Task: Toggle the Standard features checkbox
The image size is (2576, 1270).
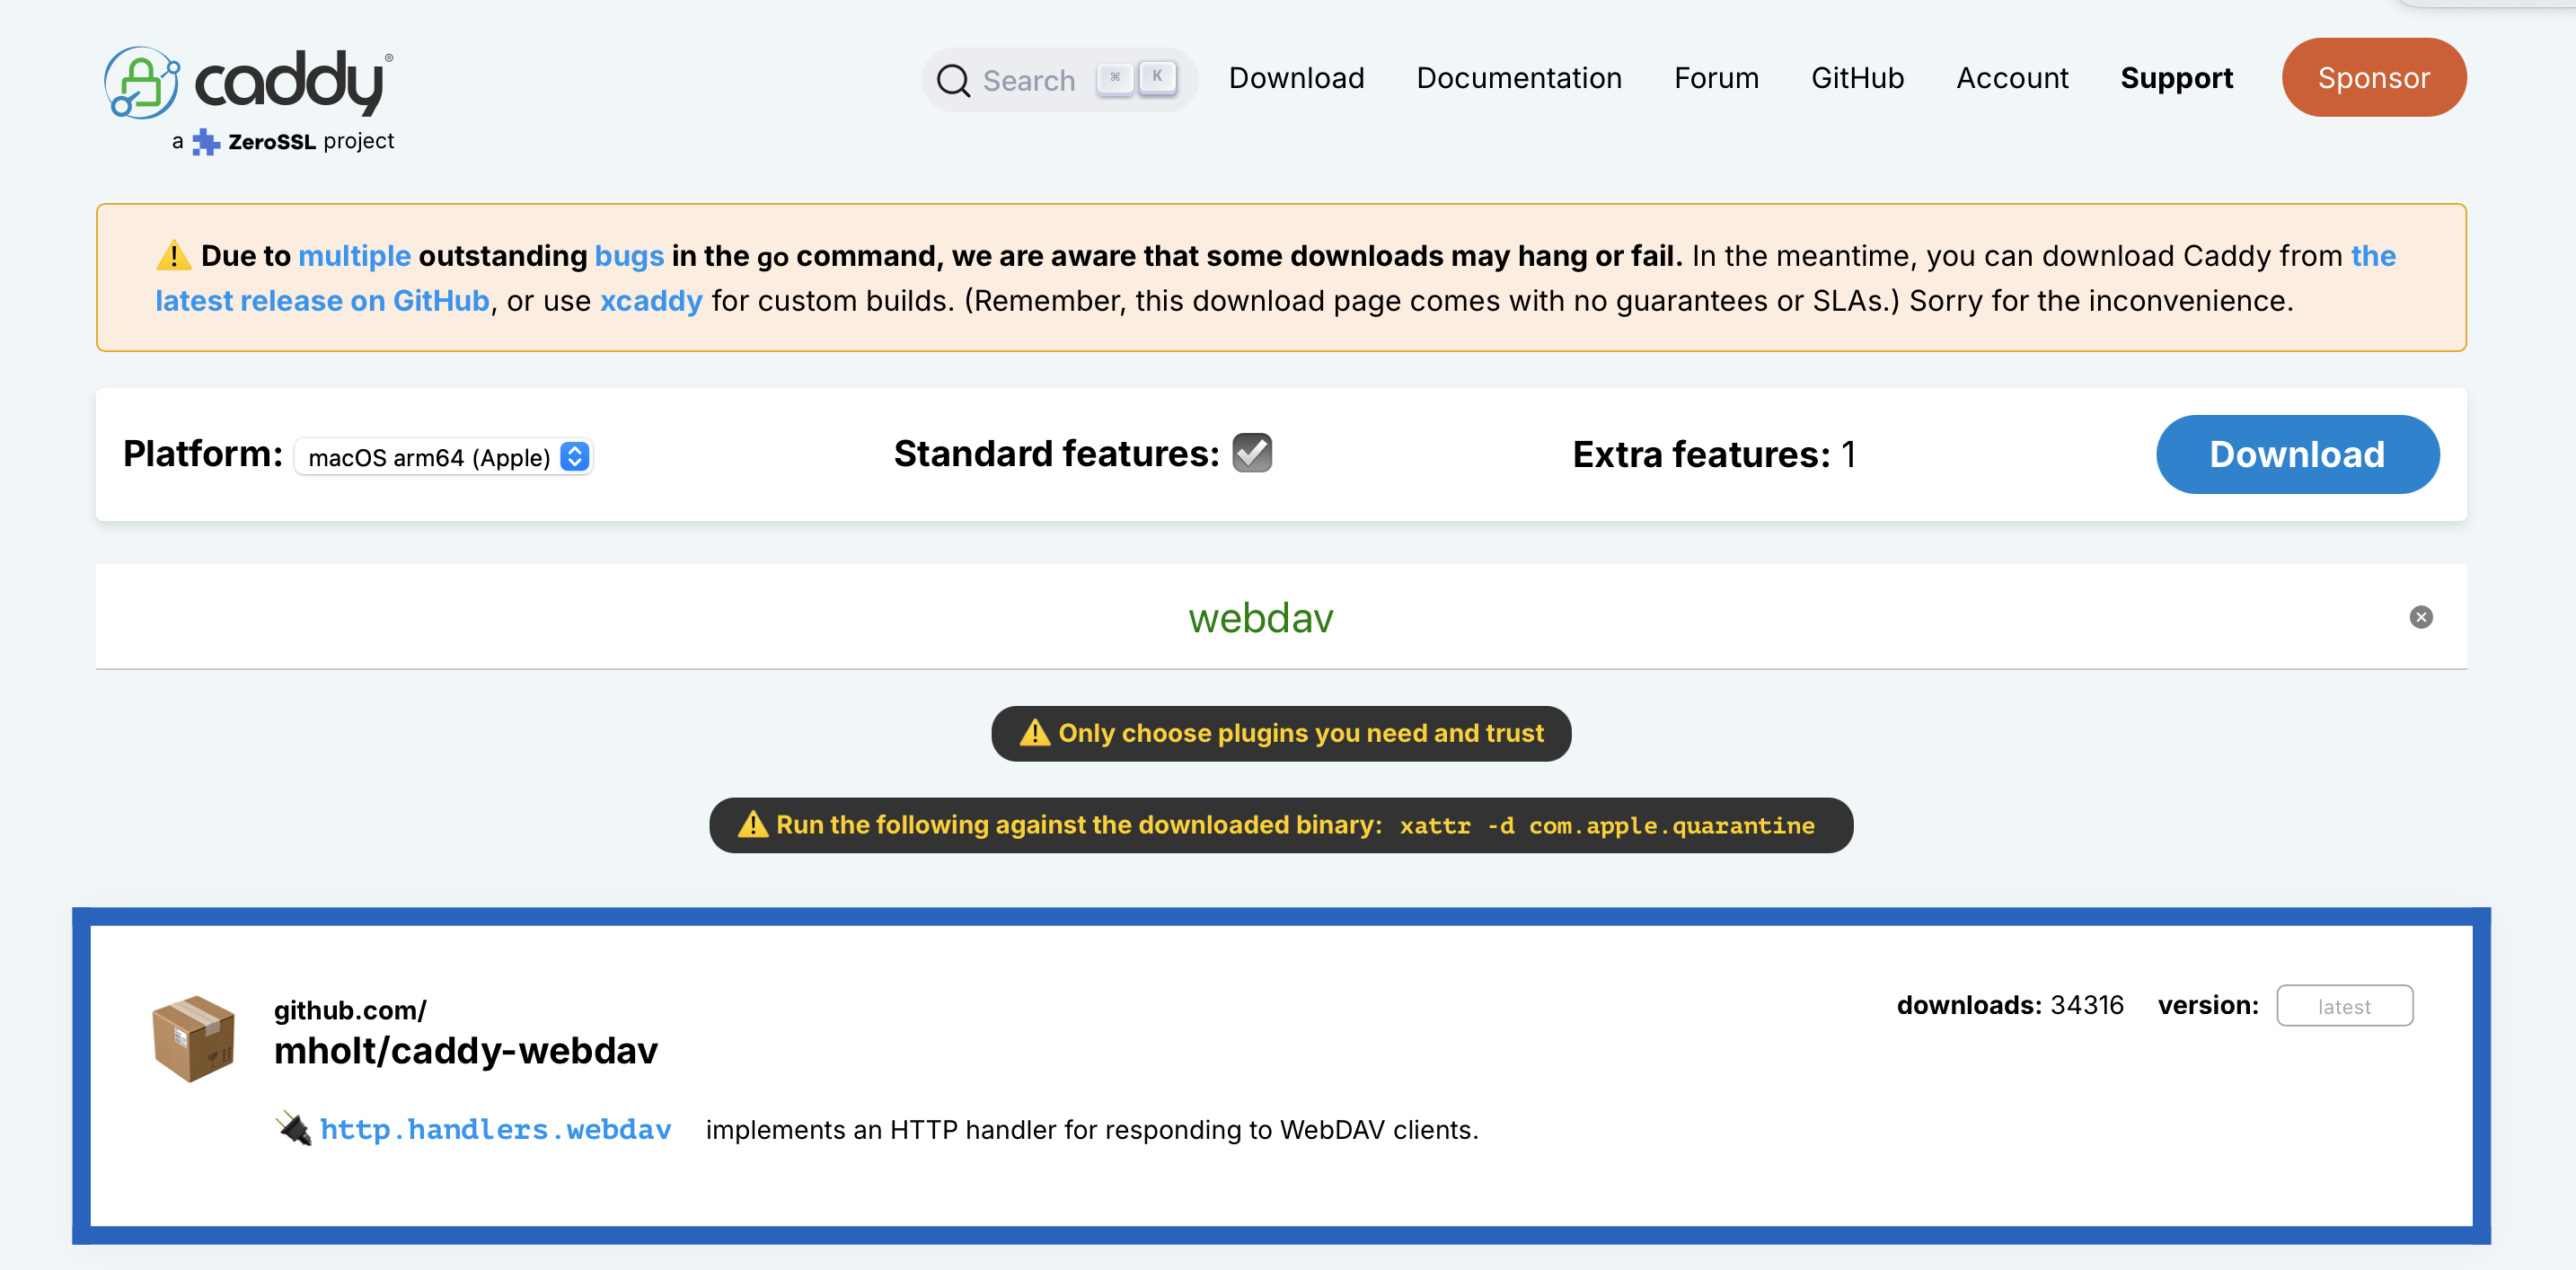Action: coord(1251,453)
